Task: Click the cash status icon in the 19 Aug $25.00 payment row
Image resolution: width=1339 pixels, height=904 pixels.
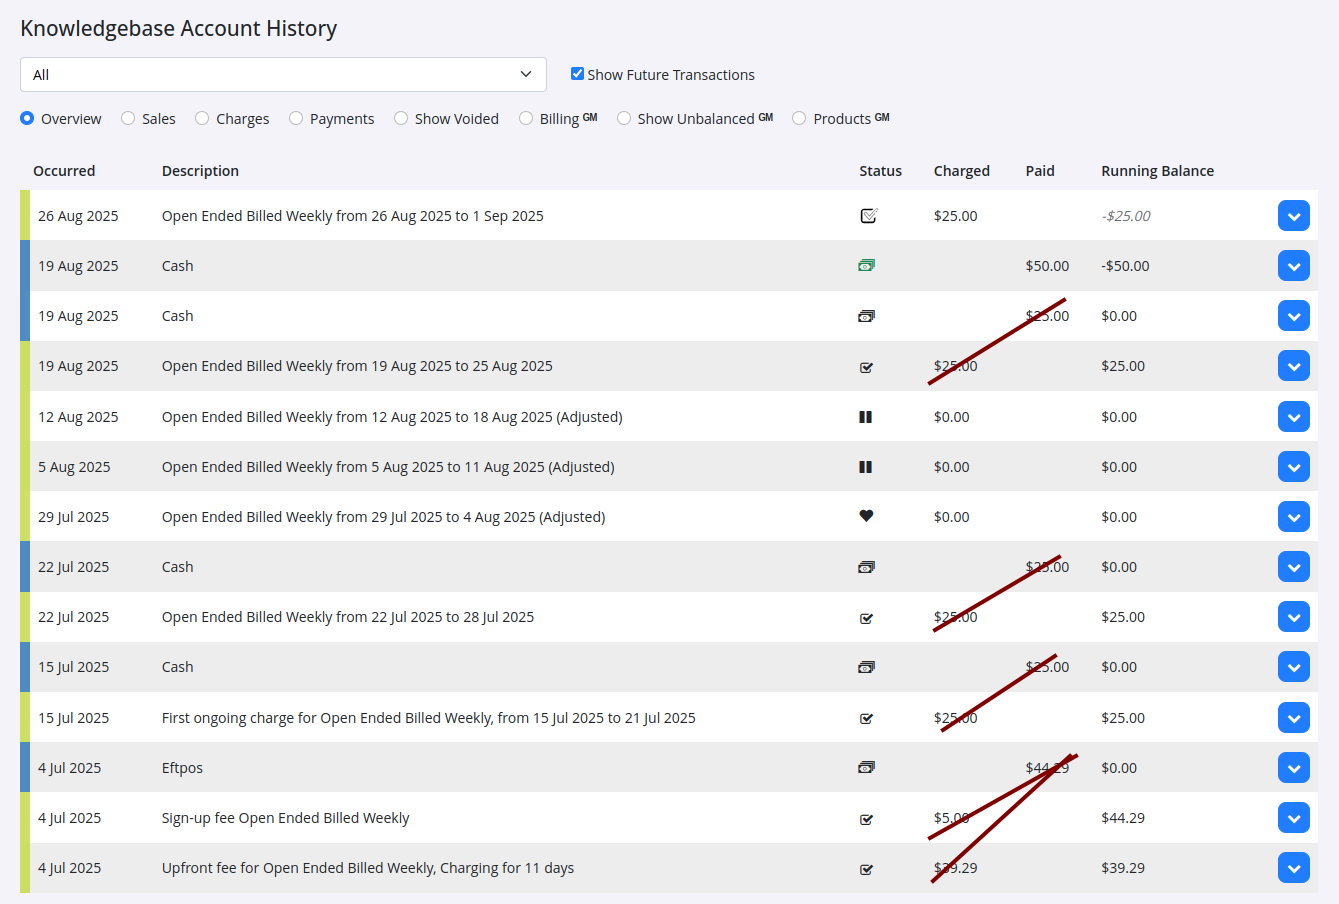Action: coord(866,316)
